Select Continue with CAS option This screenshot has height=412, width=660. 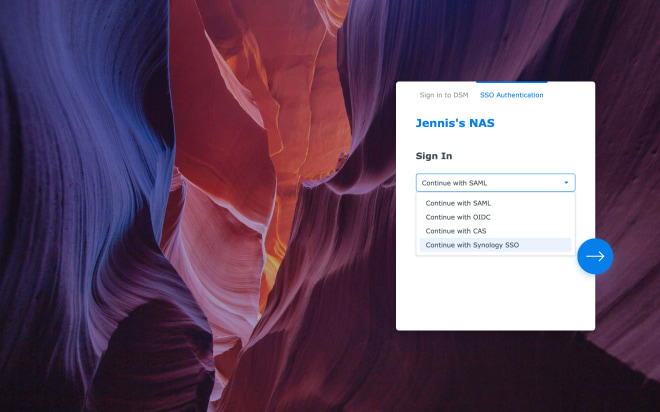click(455, 231)
